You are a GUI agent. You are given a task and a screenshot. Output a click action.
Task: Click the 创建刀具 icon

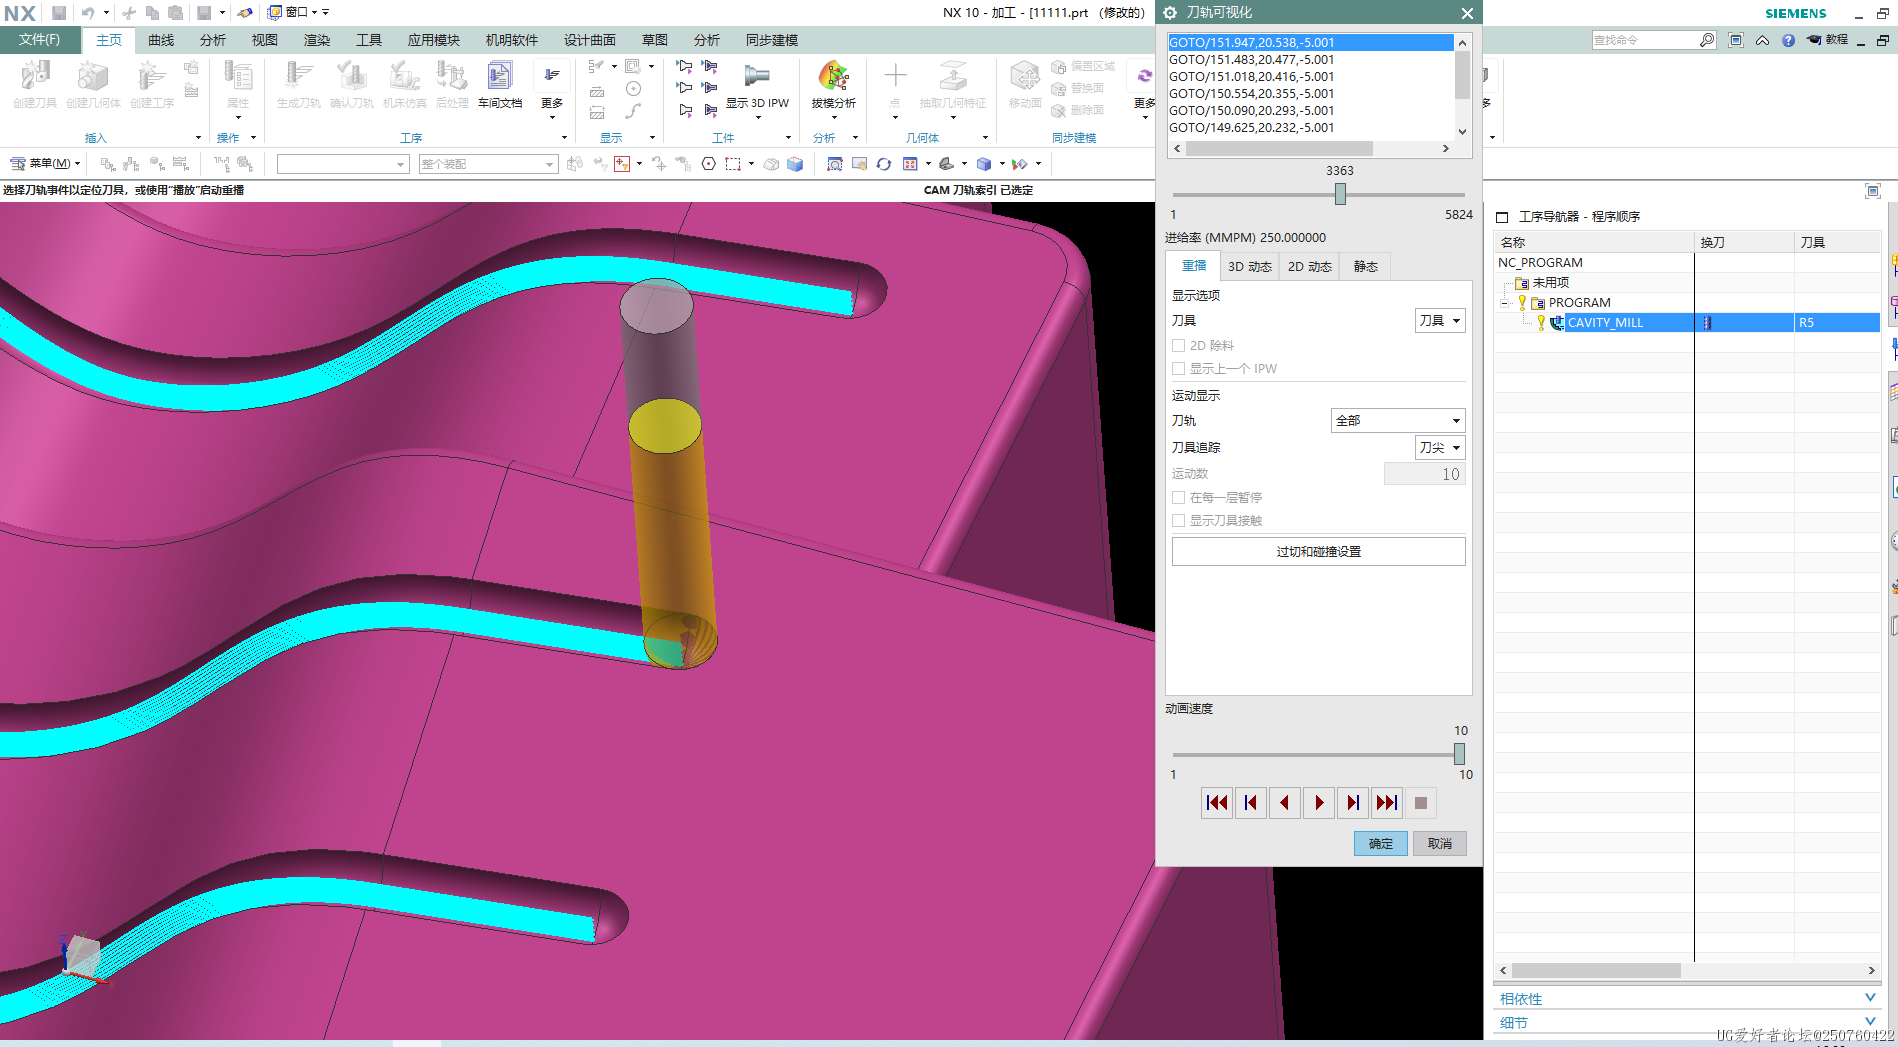click(x=35, y=84)
